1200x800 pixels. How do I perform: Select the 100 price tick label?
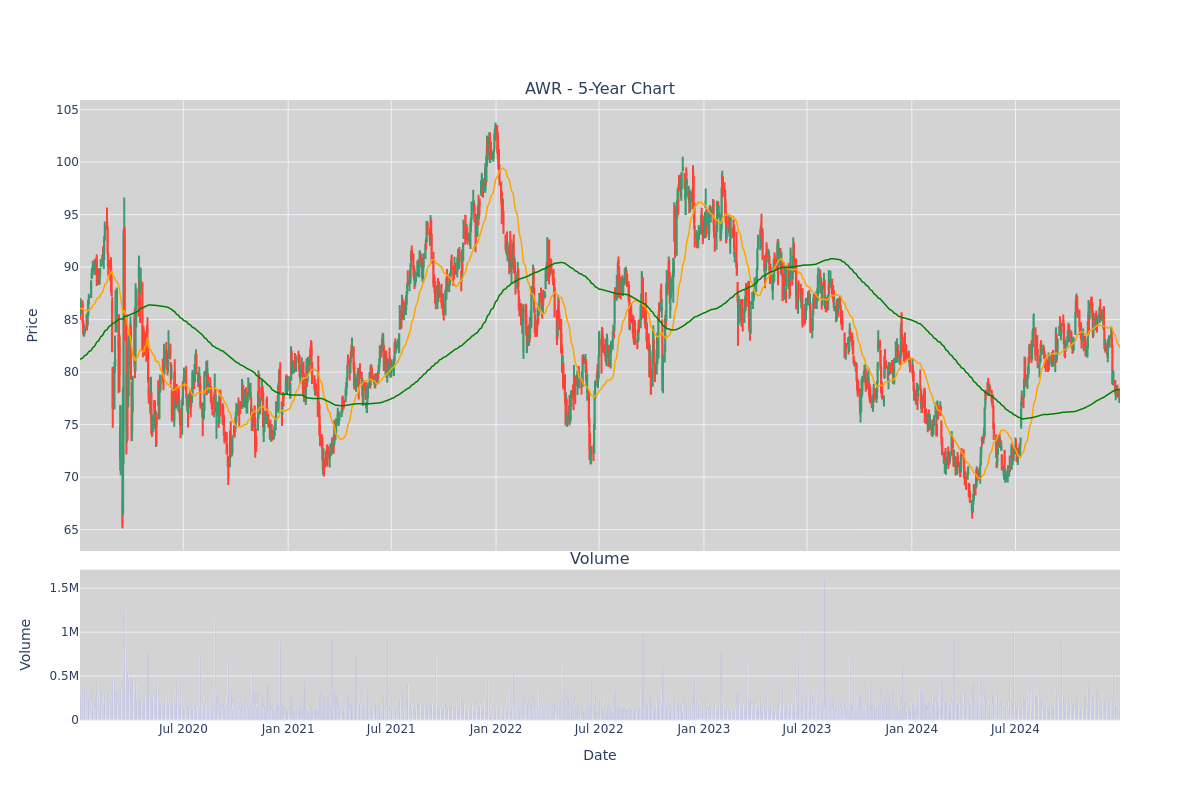(67, 162)
